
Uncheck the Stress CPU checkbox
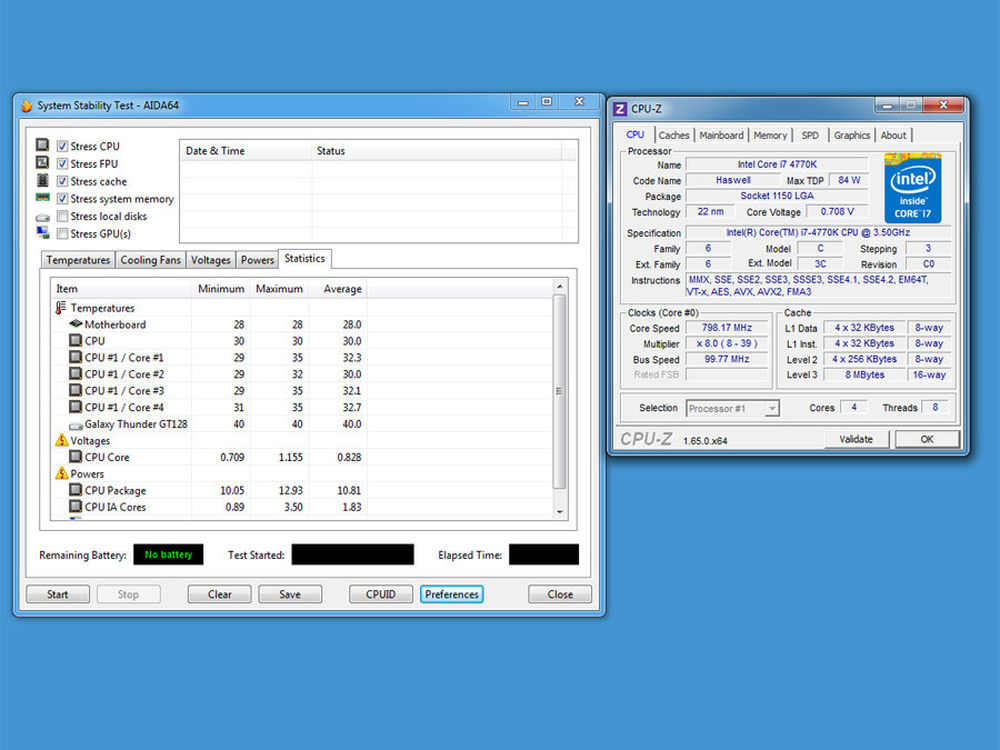tap(62, 146)
